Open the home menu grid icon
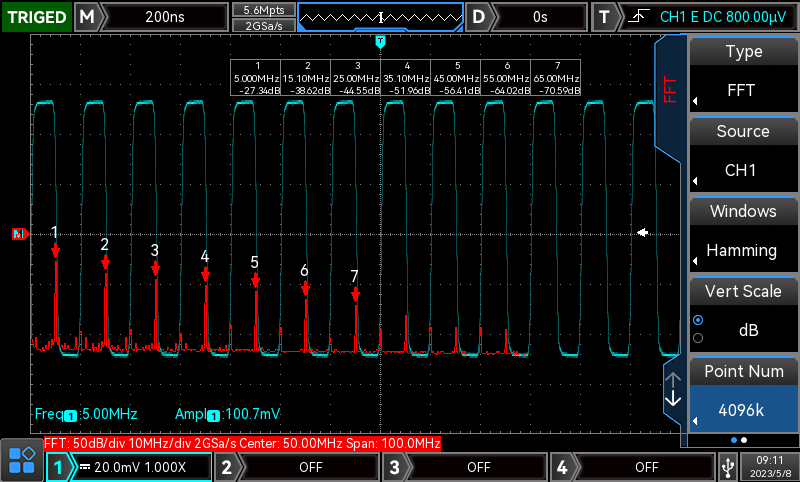 click(x=21, y=461)
